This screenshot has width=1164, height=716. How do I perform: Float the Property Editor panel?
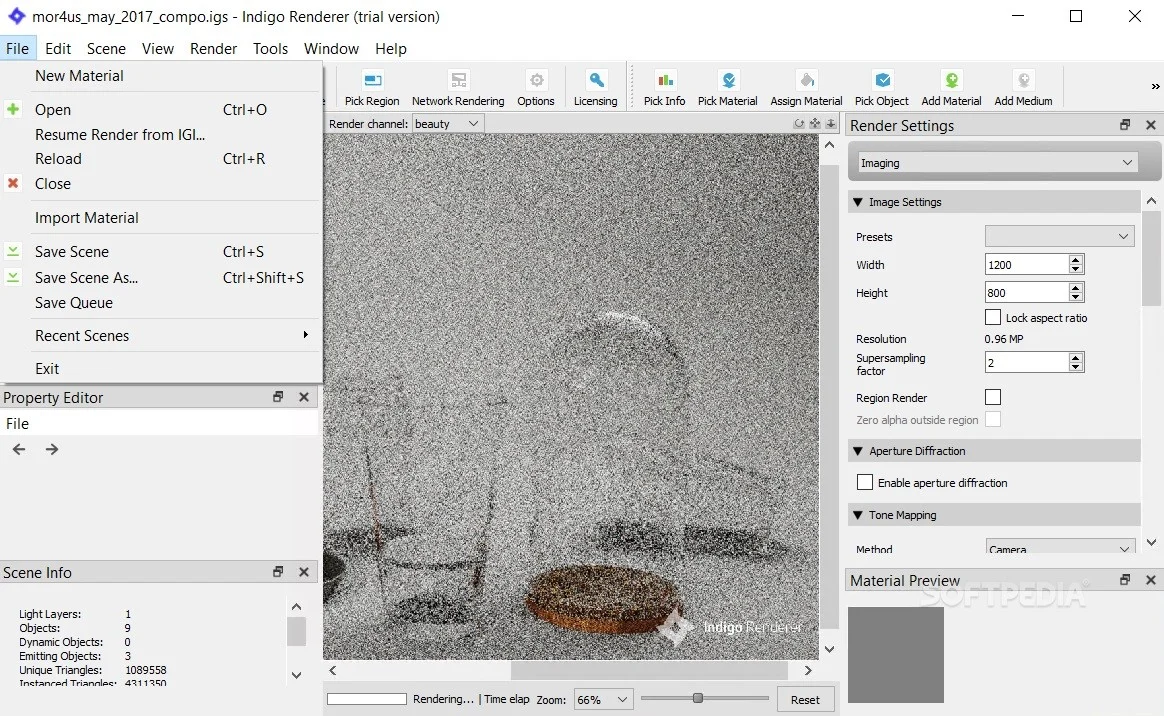click(278, 397)
